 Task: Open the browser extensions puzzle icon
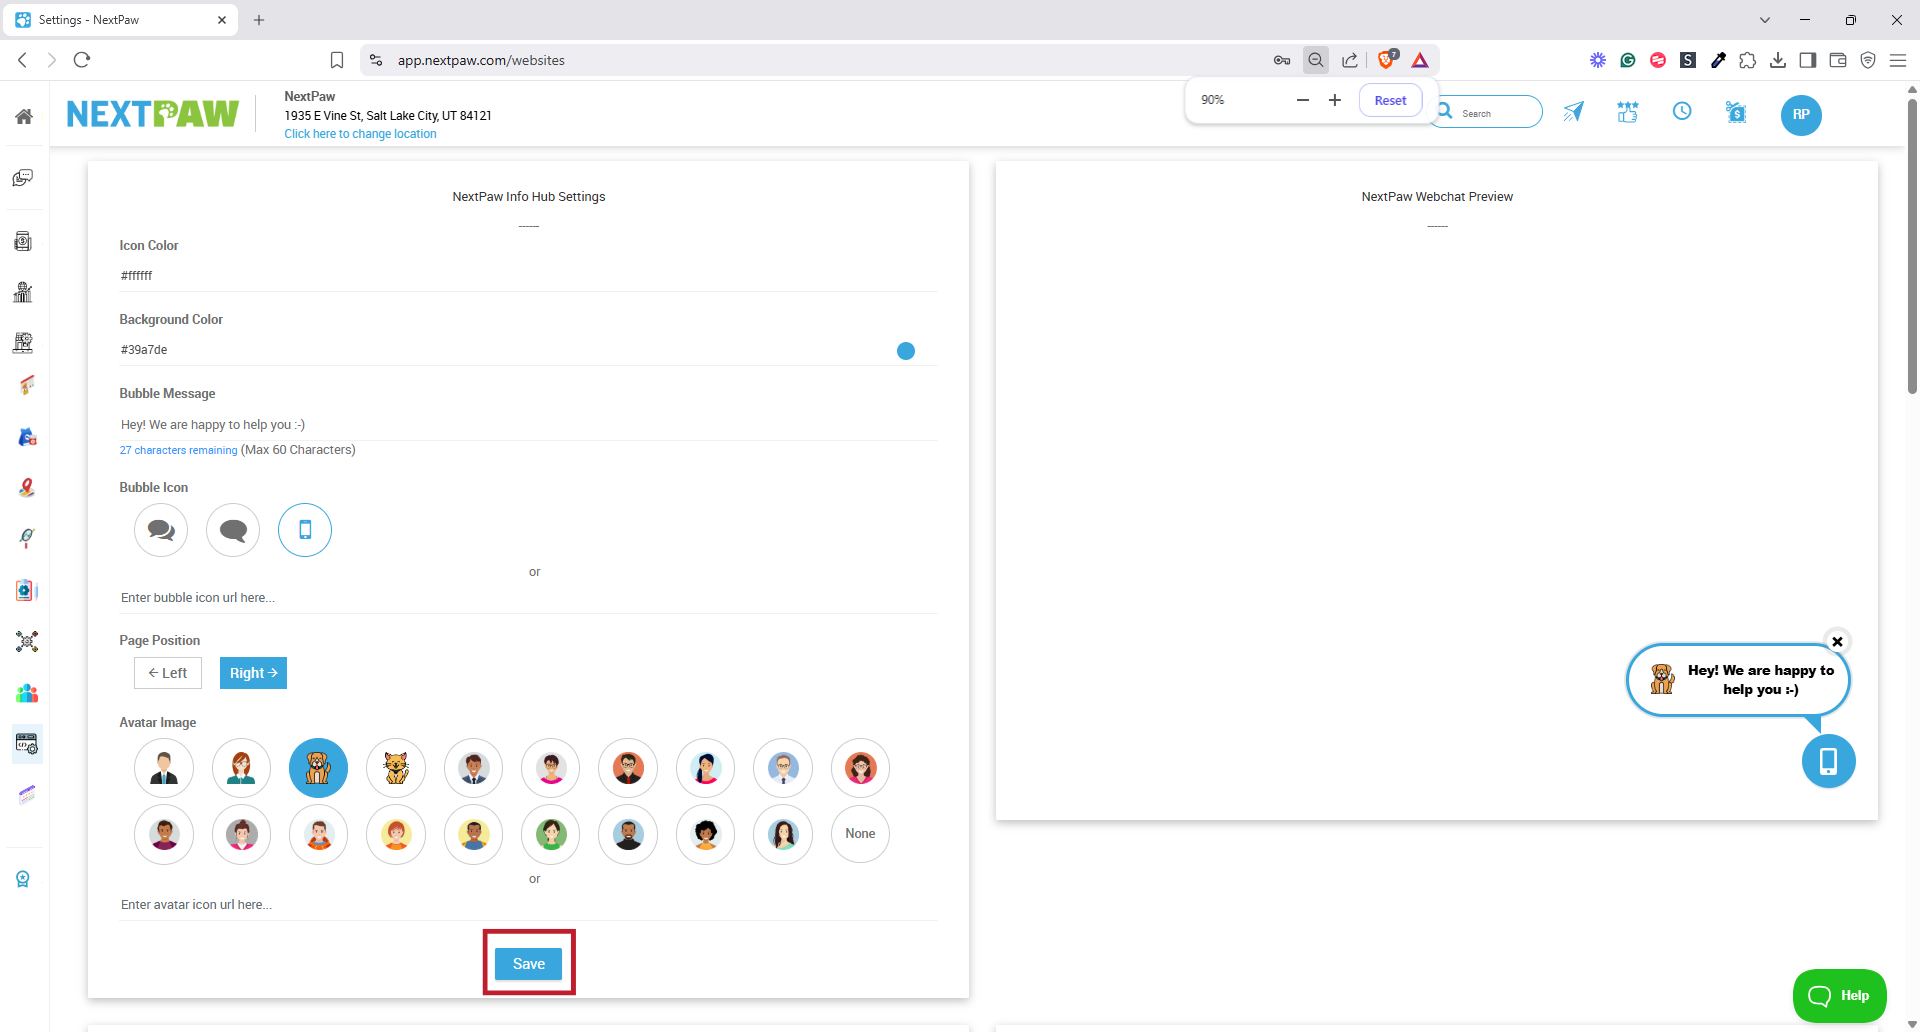coord(1747,60)
